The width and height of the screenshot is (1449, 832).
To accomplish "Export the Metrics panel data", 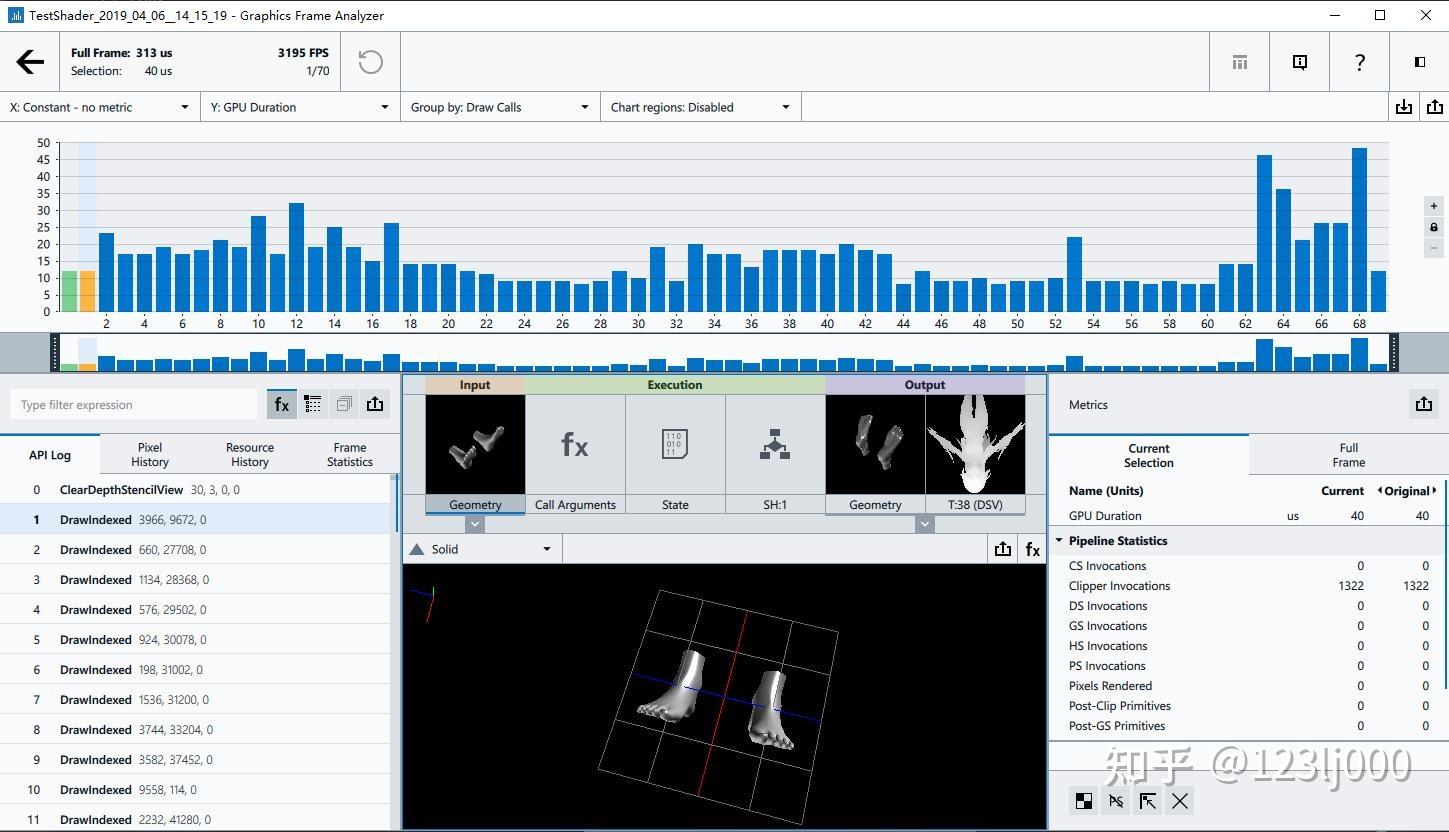I will tap(1423, 404).
